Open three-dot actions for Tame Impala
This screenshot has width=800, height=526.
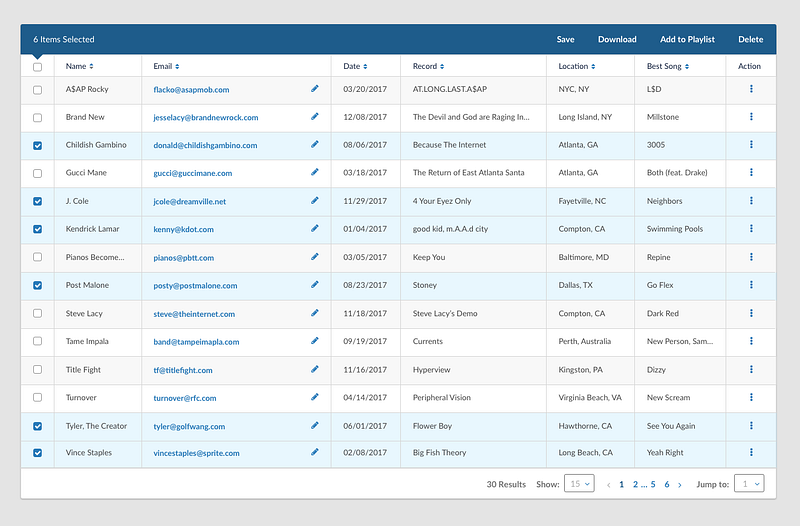(x=751, y=341)
